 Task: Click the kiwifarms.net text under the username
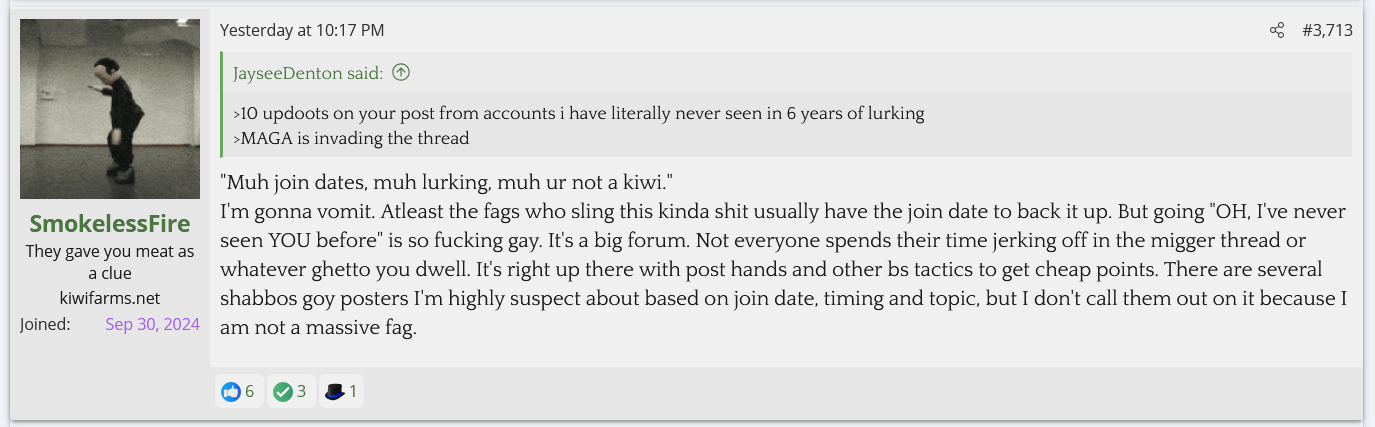(x=110, y=298)
